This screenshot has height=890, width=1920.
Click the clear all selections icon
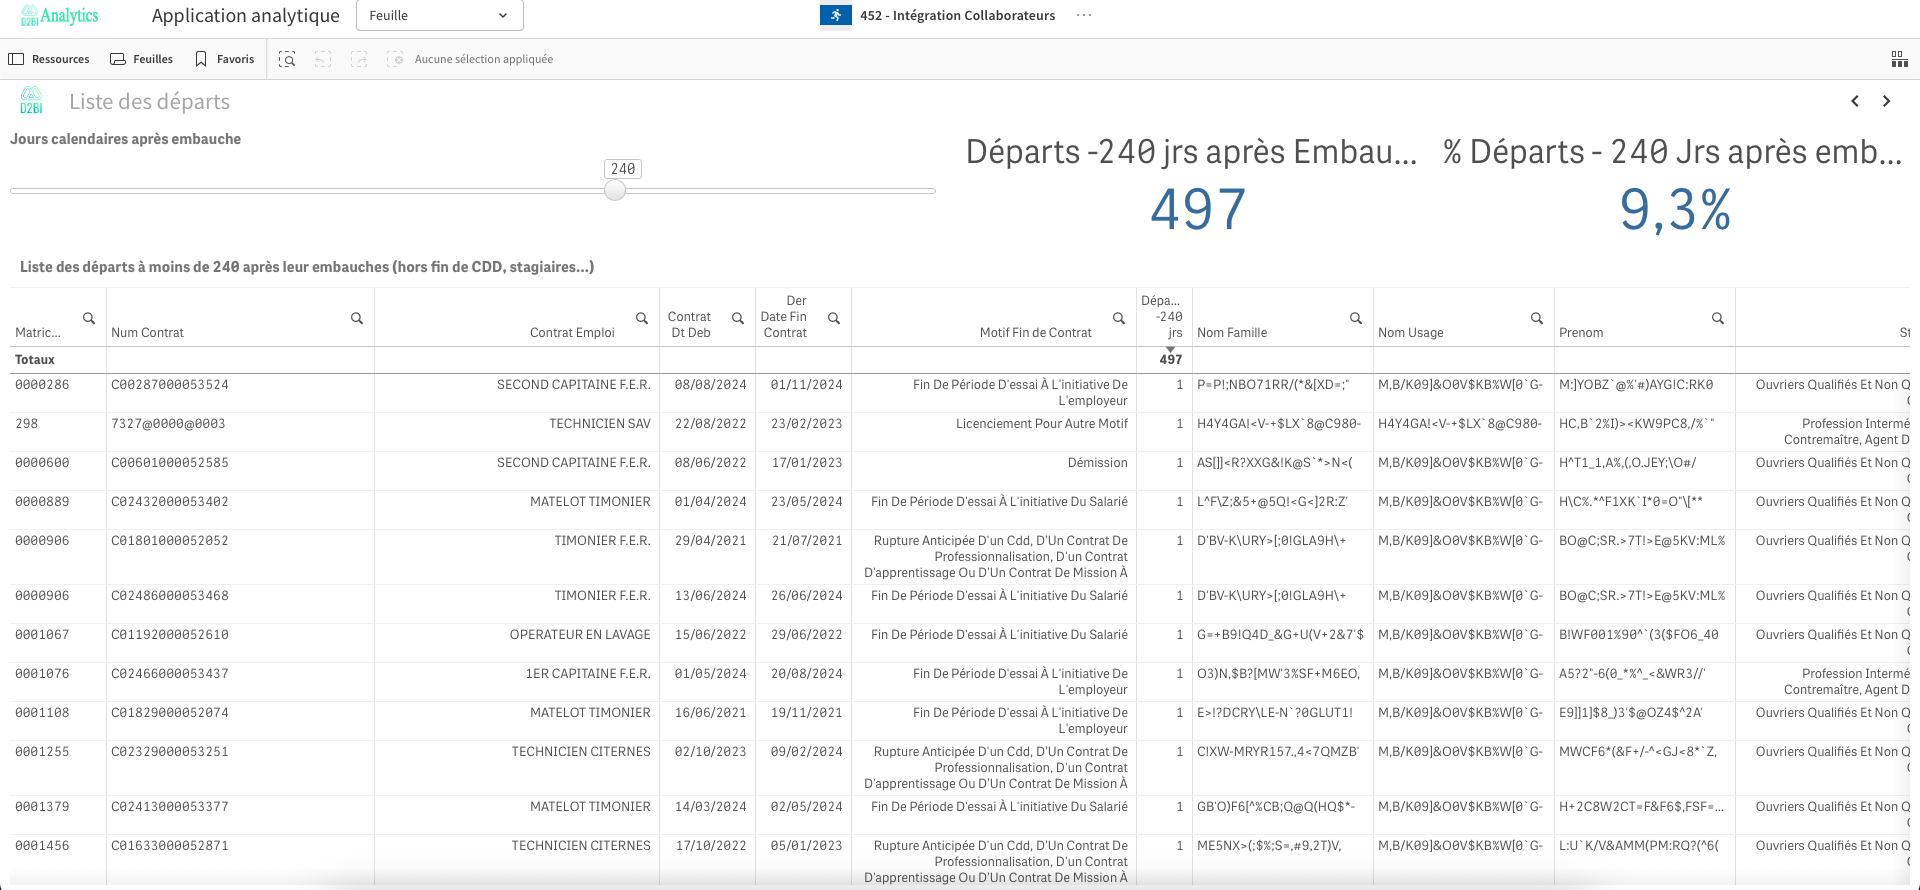(x=395, y=60)
